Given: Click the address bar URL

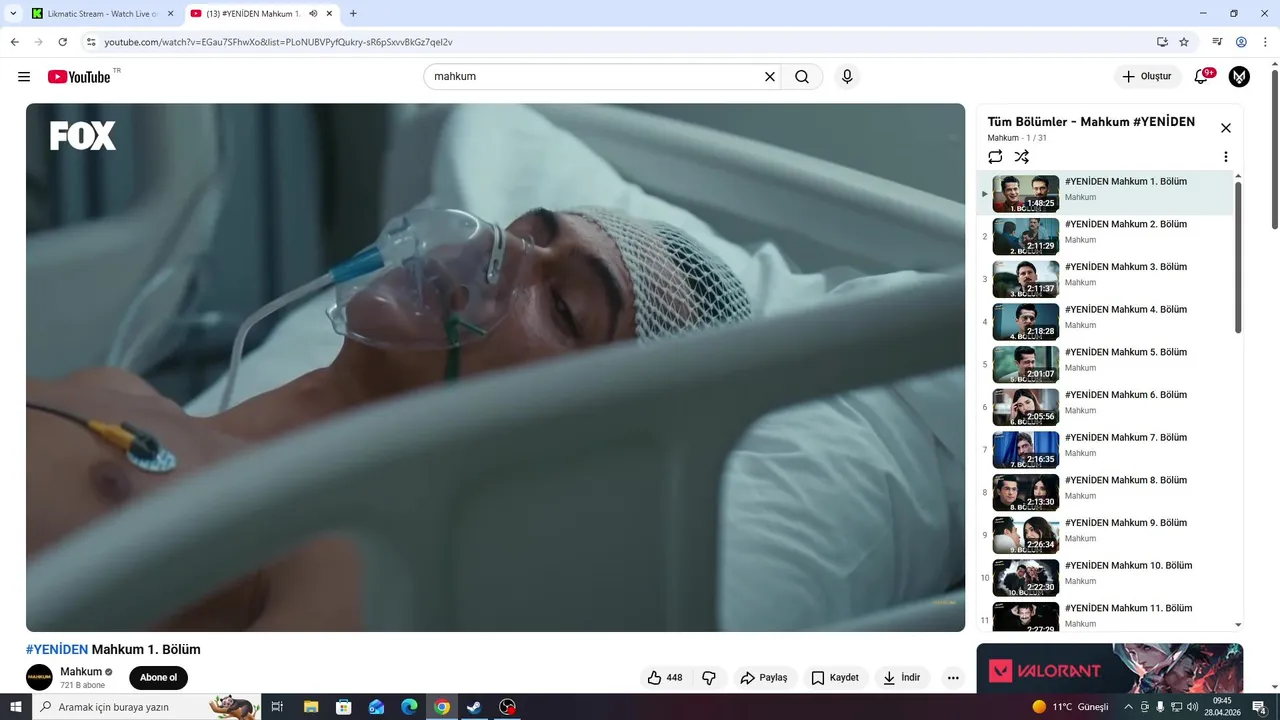Looking at the screenshot, I should pos(279,42).
